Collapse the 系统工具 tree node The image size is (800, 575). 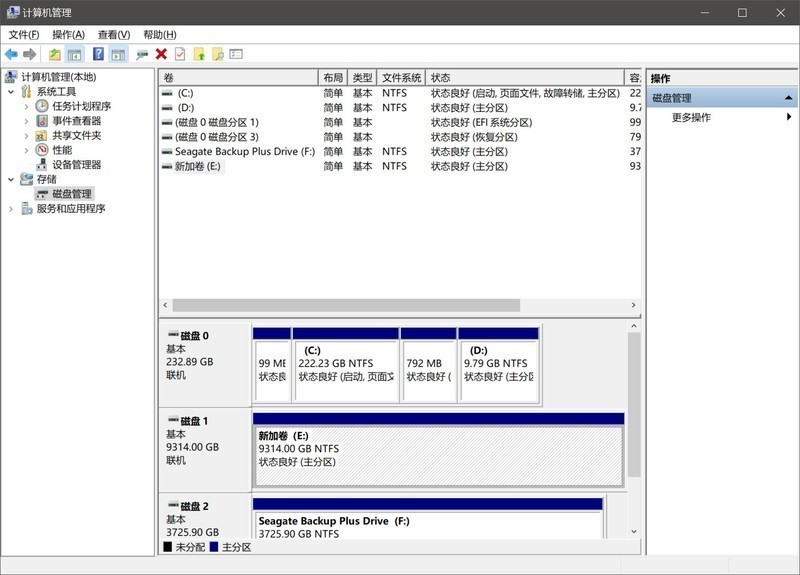click(x=11, y=92)
